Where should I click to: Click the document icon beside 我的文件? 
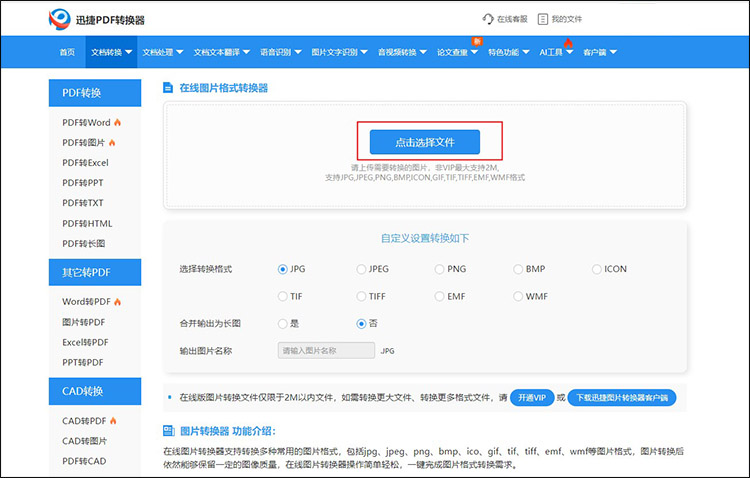[x=542, y=19]
